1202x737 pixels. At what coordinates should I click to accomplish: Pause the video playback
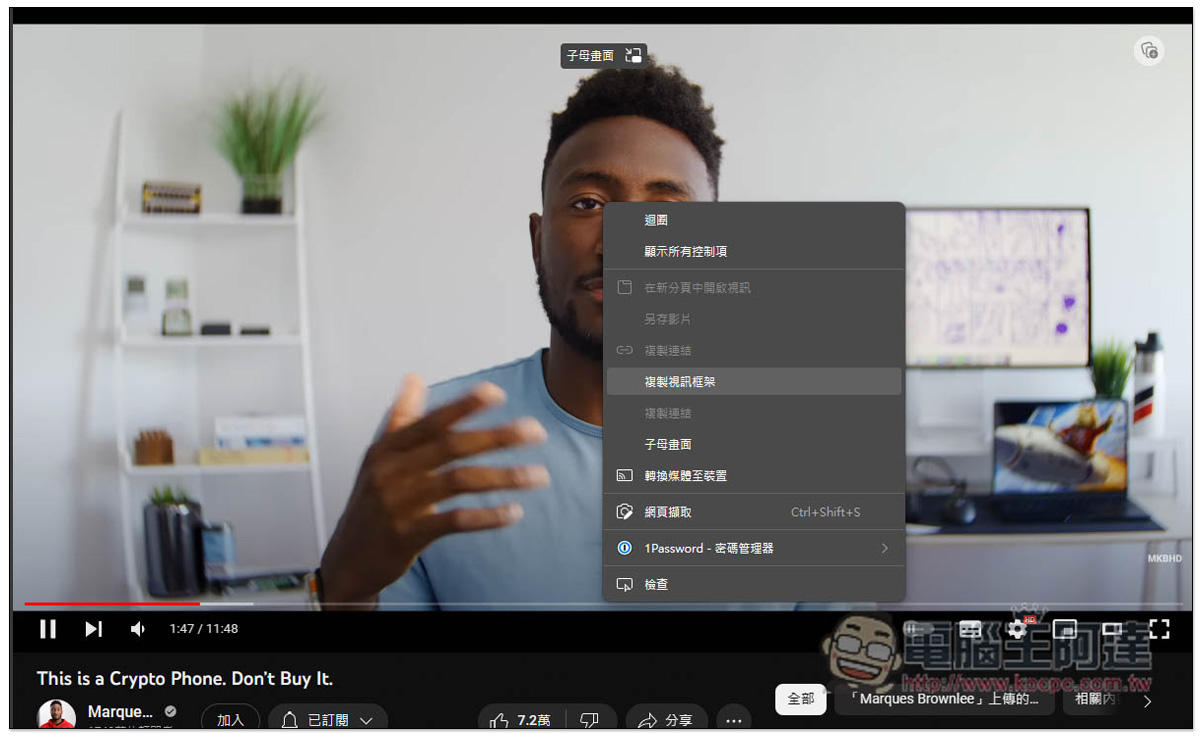click(47, 629)
